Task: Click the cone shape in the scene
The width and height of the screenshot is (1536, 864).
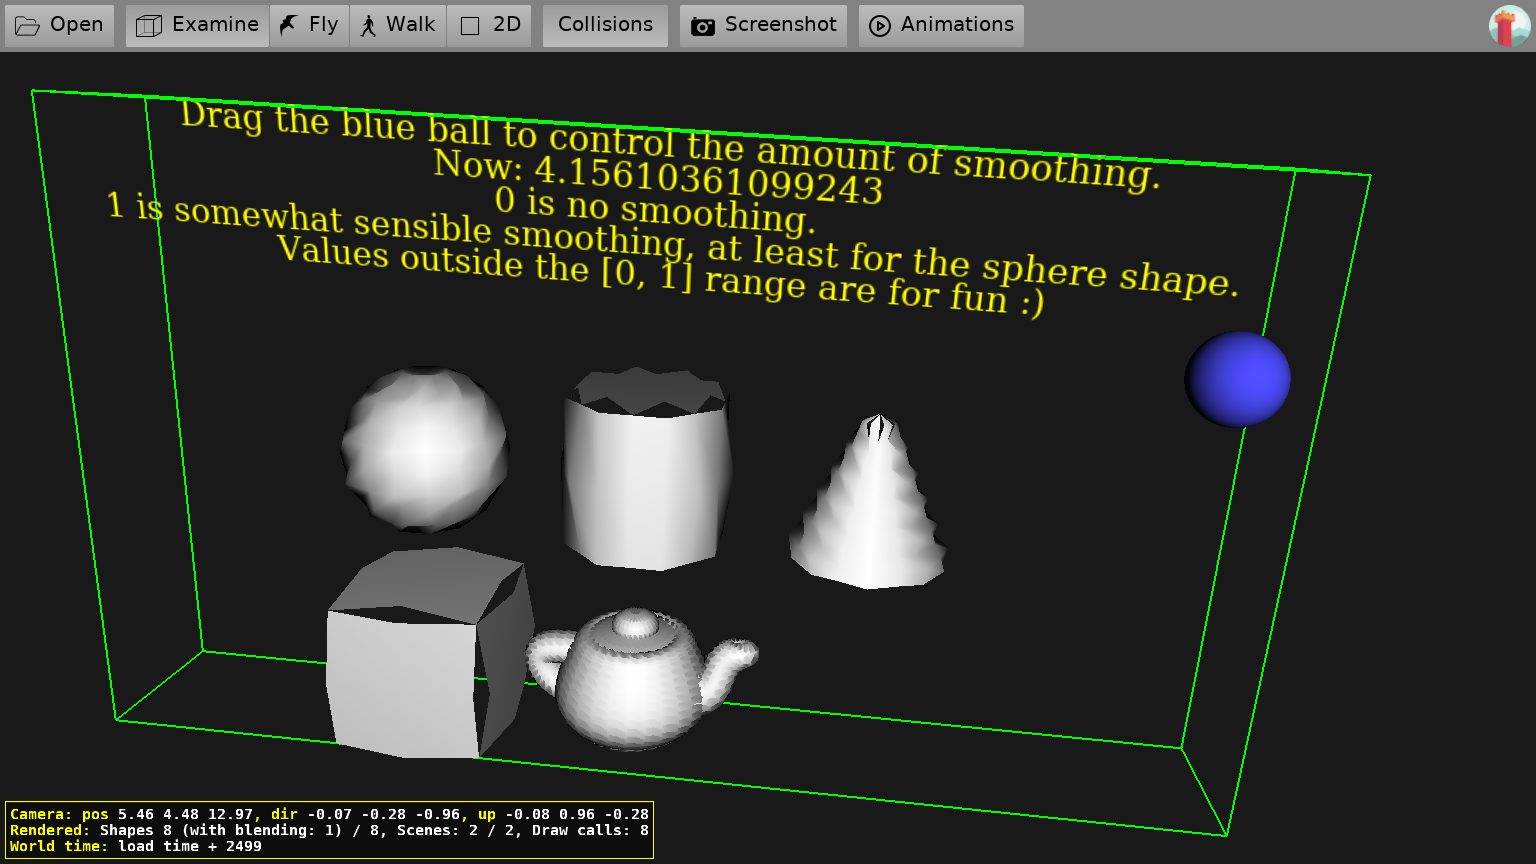Action: (x=868, y=502)
